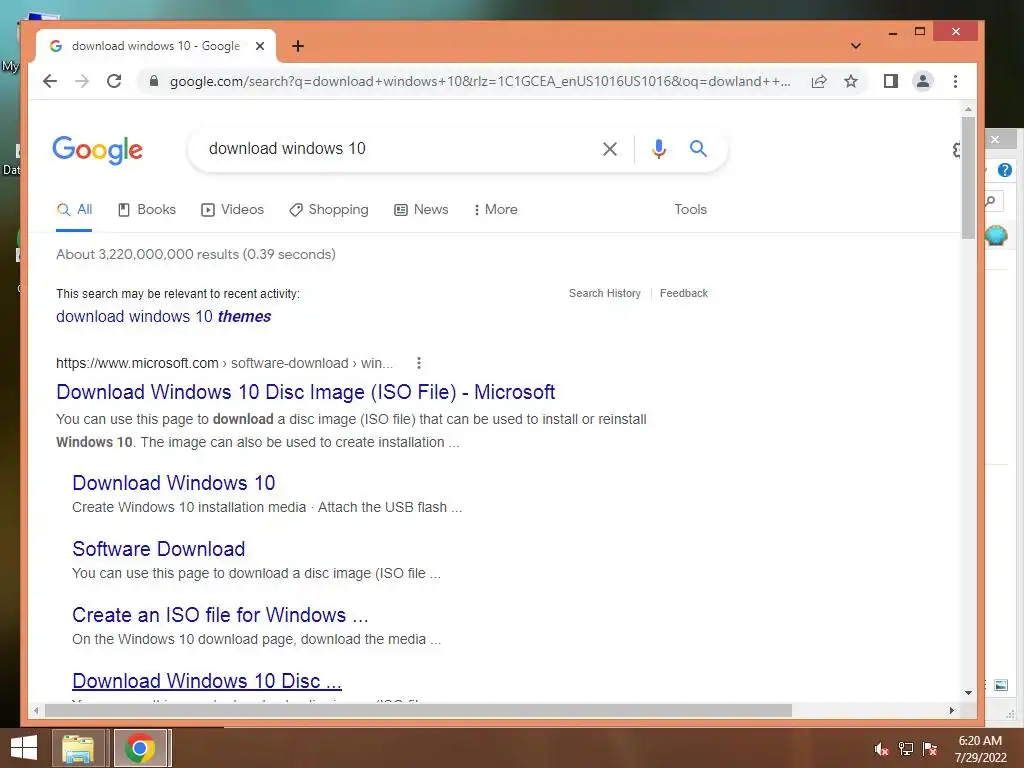Screen dimensions: 1024x768
Task: Expand the More search categories
Action: pyautogui.click(x=496, y=210)
